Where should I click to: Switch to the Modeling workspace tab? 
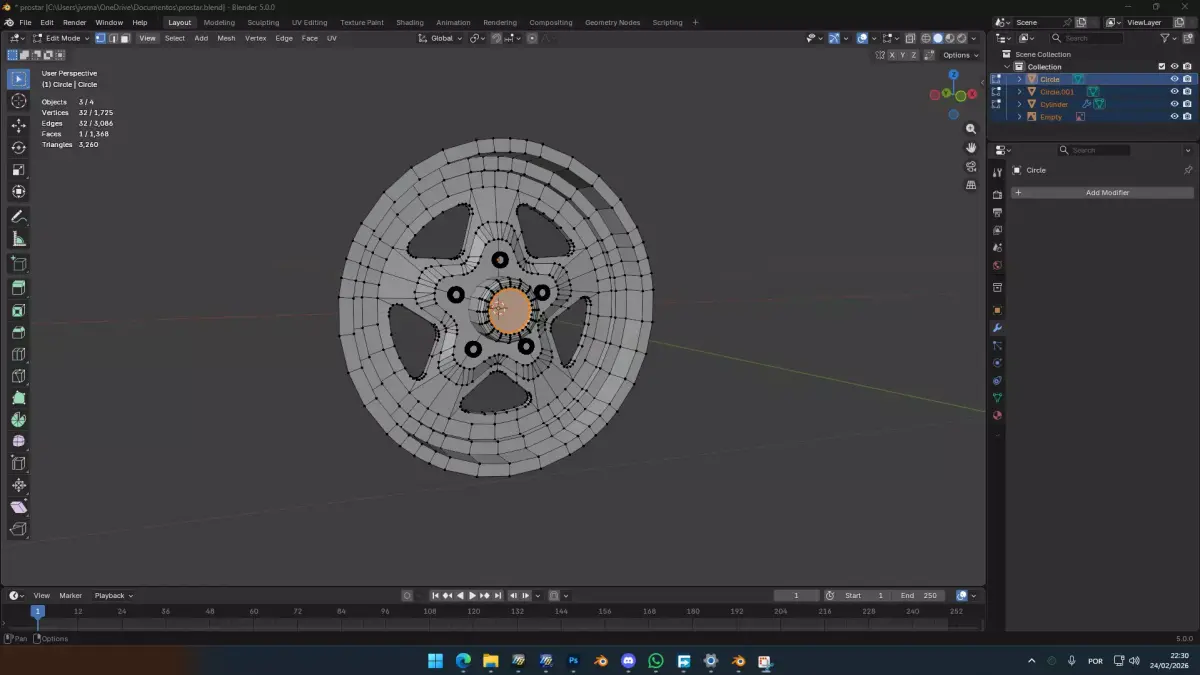[x=219, y=22]
